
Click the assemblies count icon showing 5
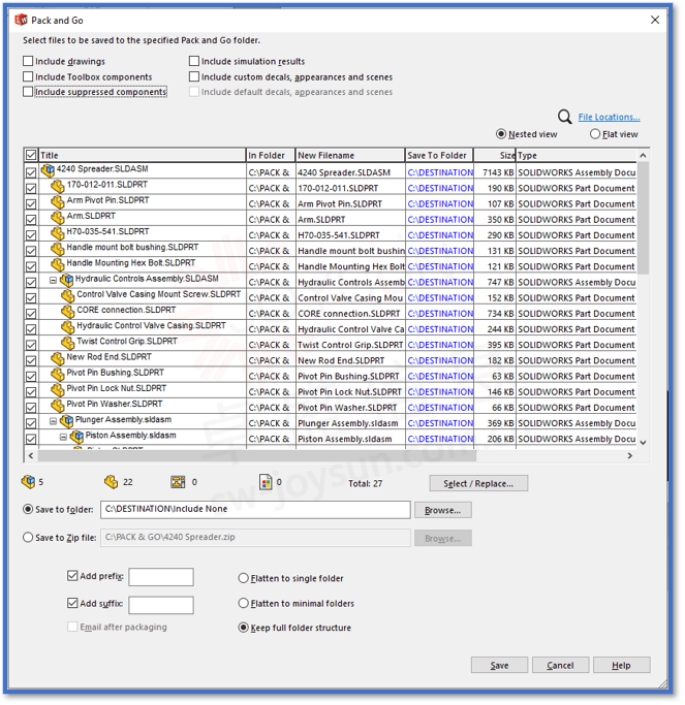(28, 482)
